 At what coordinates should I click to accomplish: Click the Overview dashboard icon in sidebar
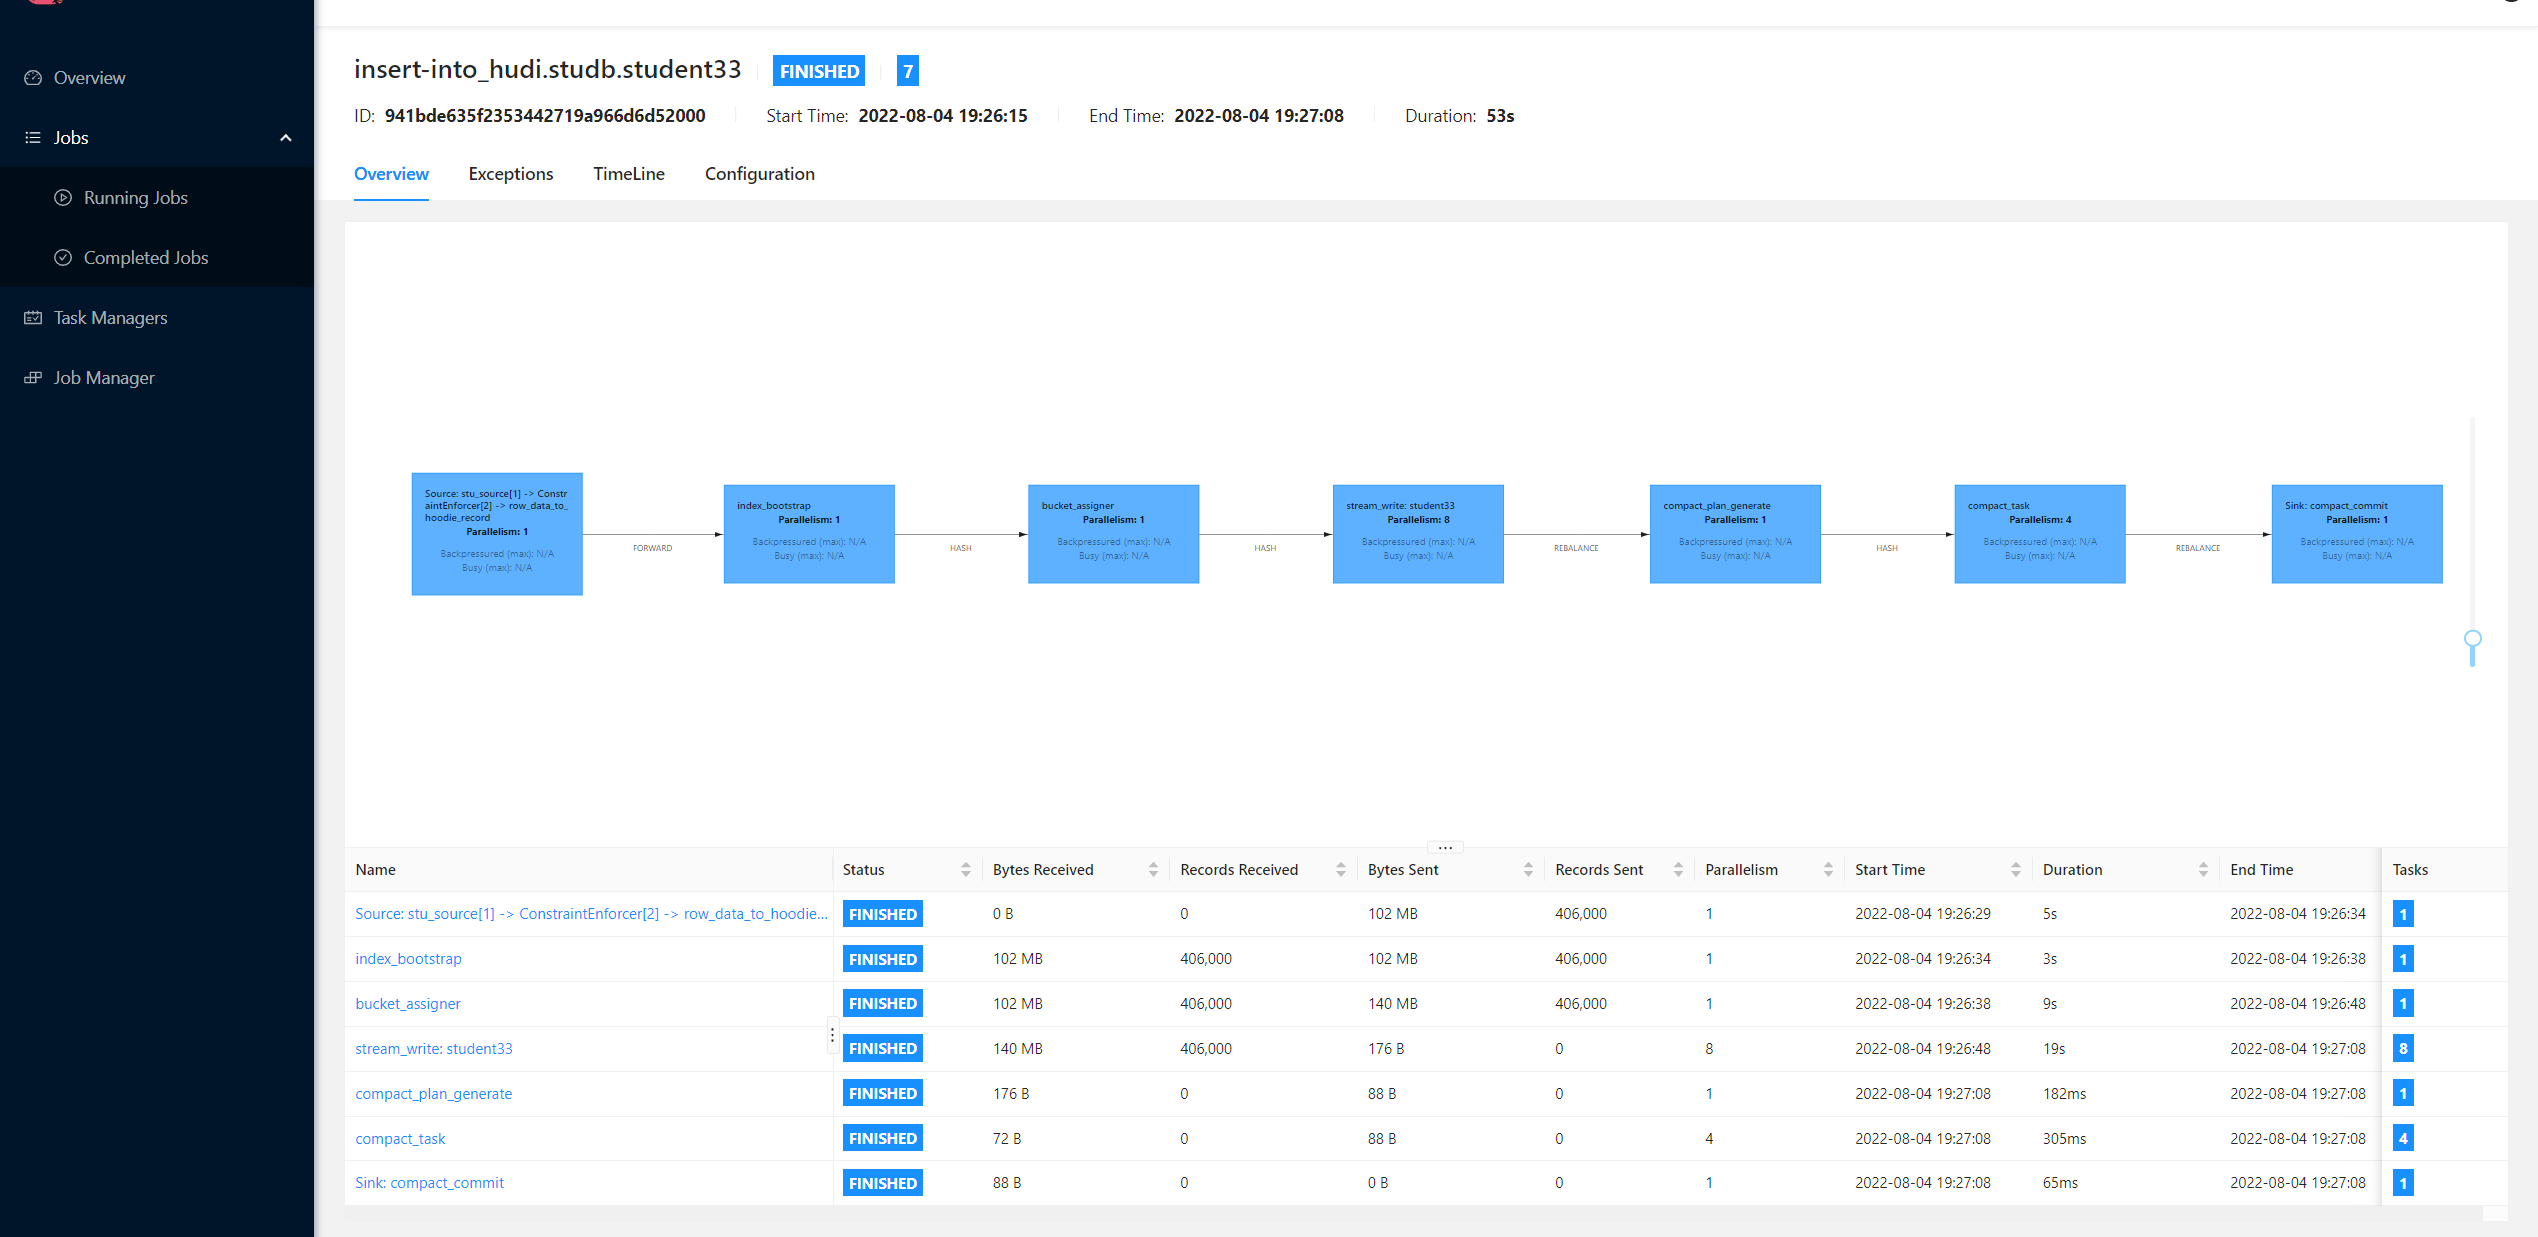[x=33, y=78]
